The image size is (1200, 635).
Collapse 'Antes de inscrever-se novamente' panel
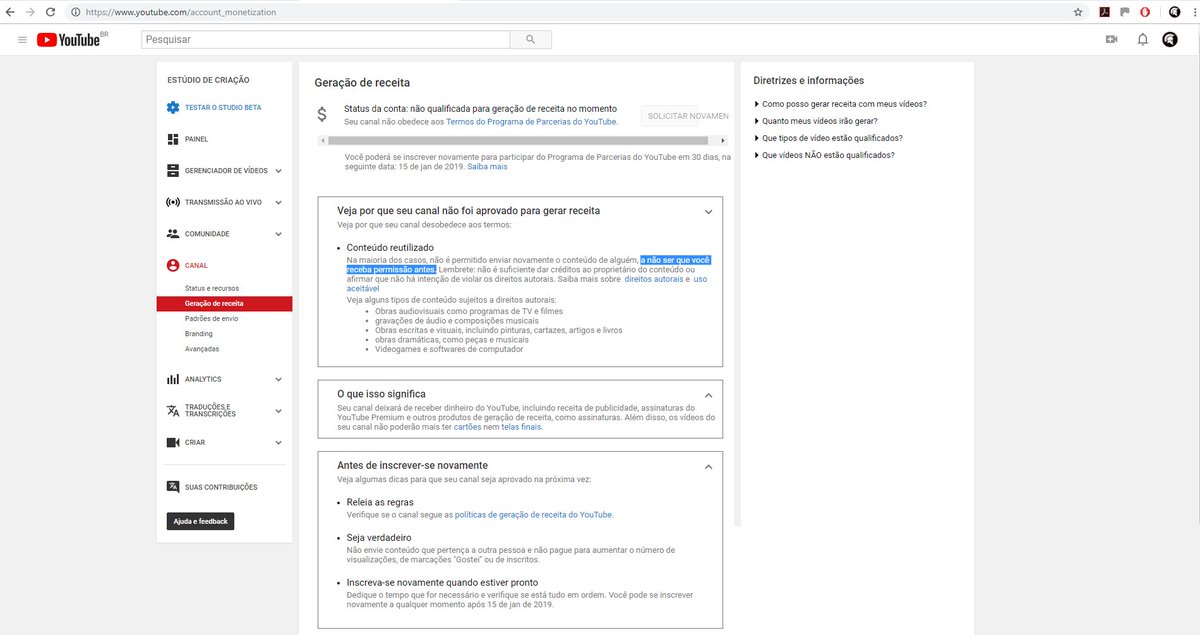pos(708,466)
